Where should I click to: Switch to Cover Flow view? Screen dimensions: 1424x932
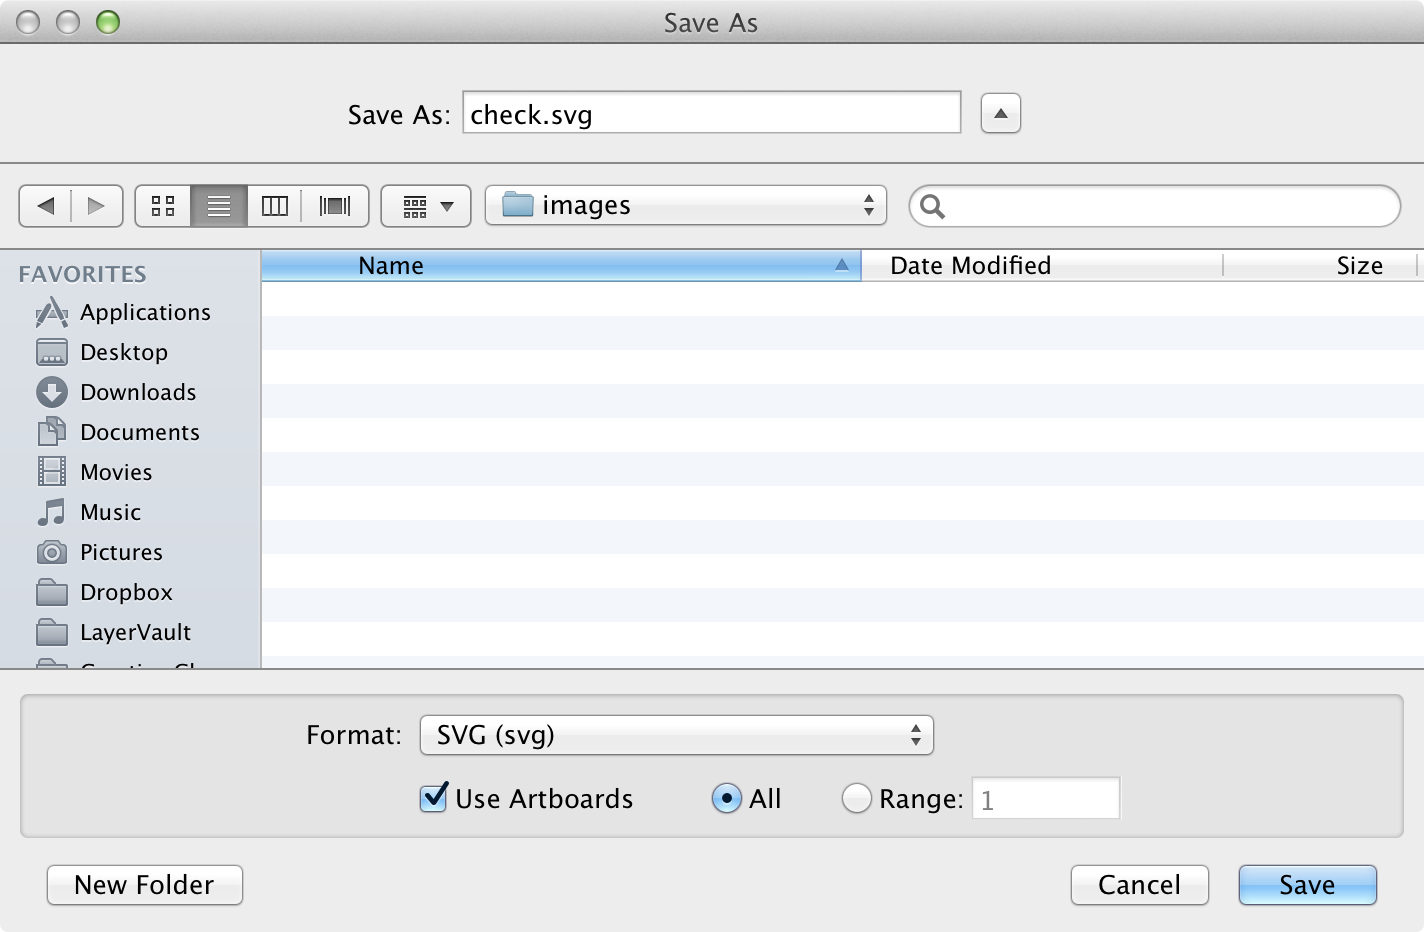pyautogui.click(x=335, y=206)
